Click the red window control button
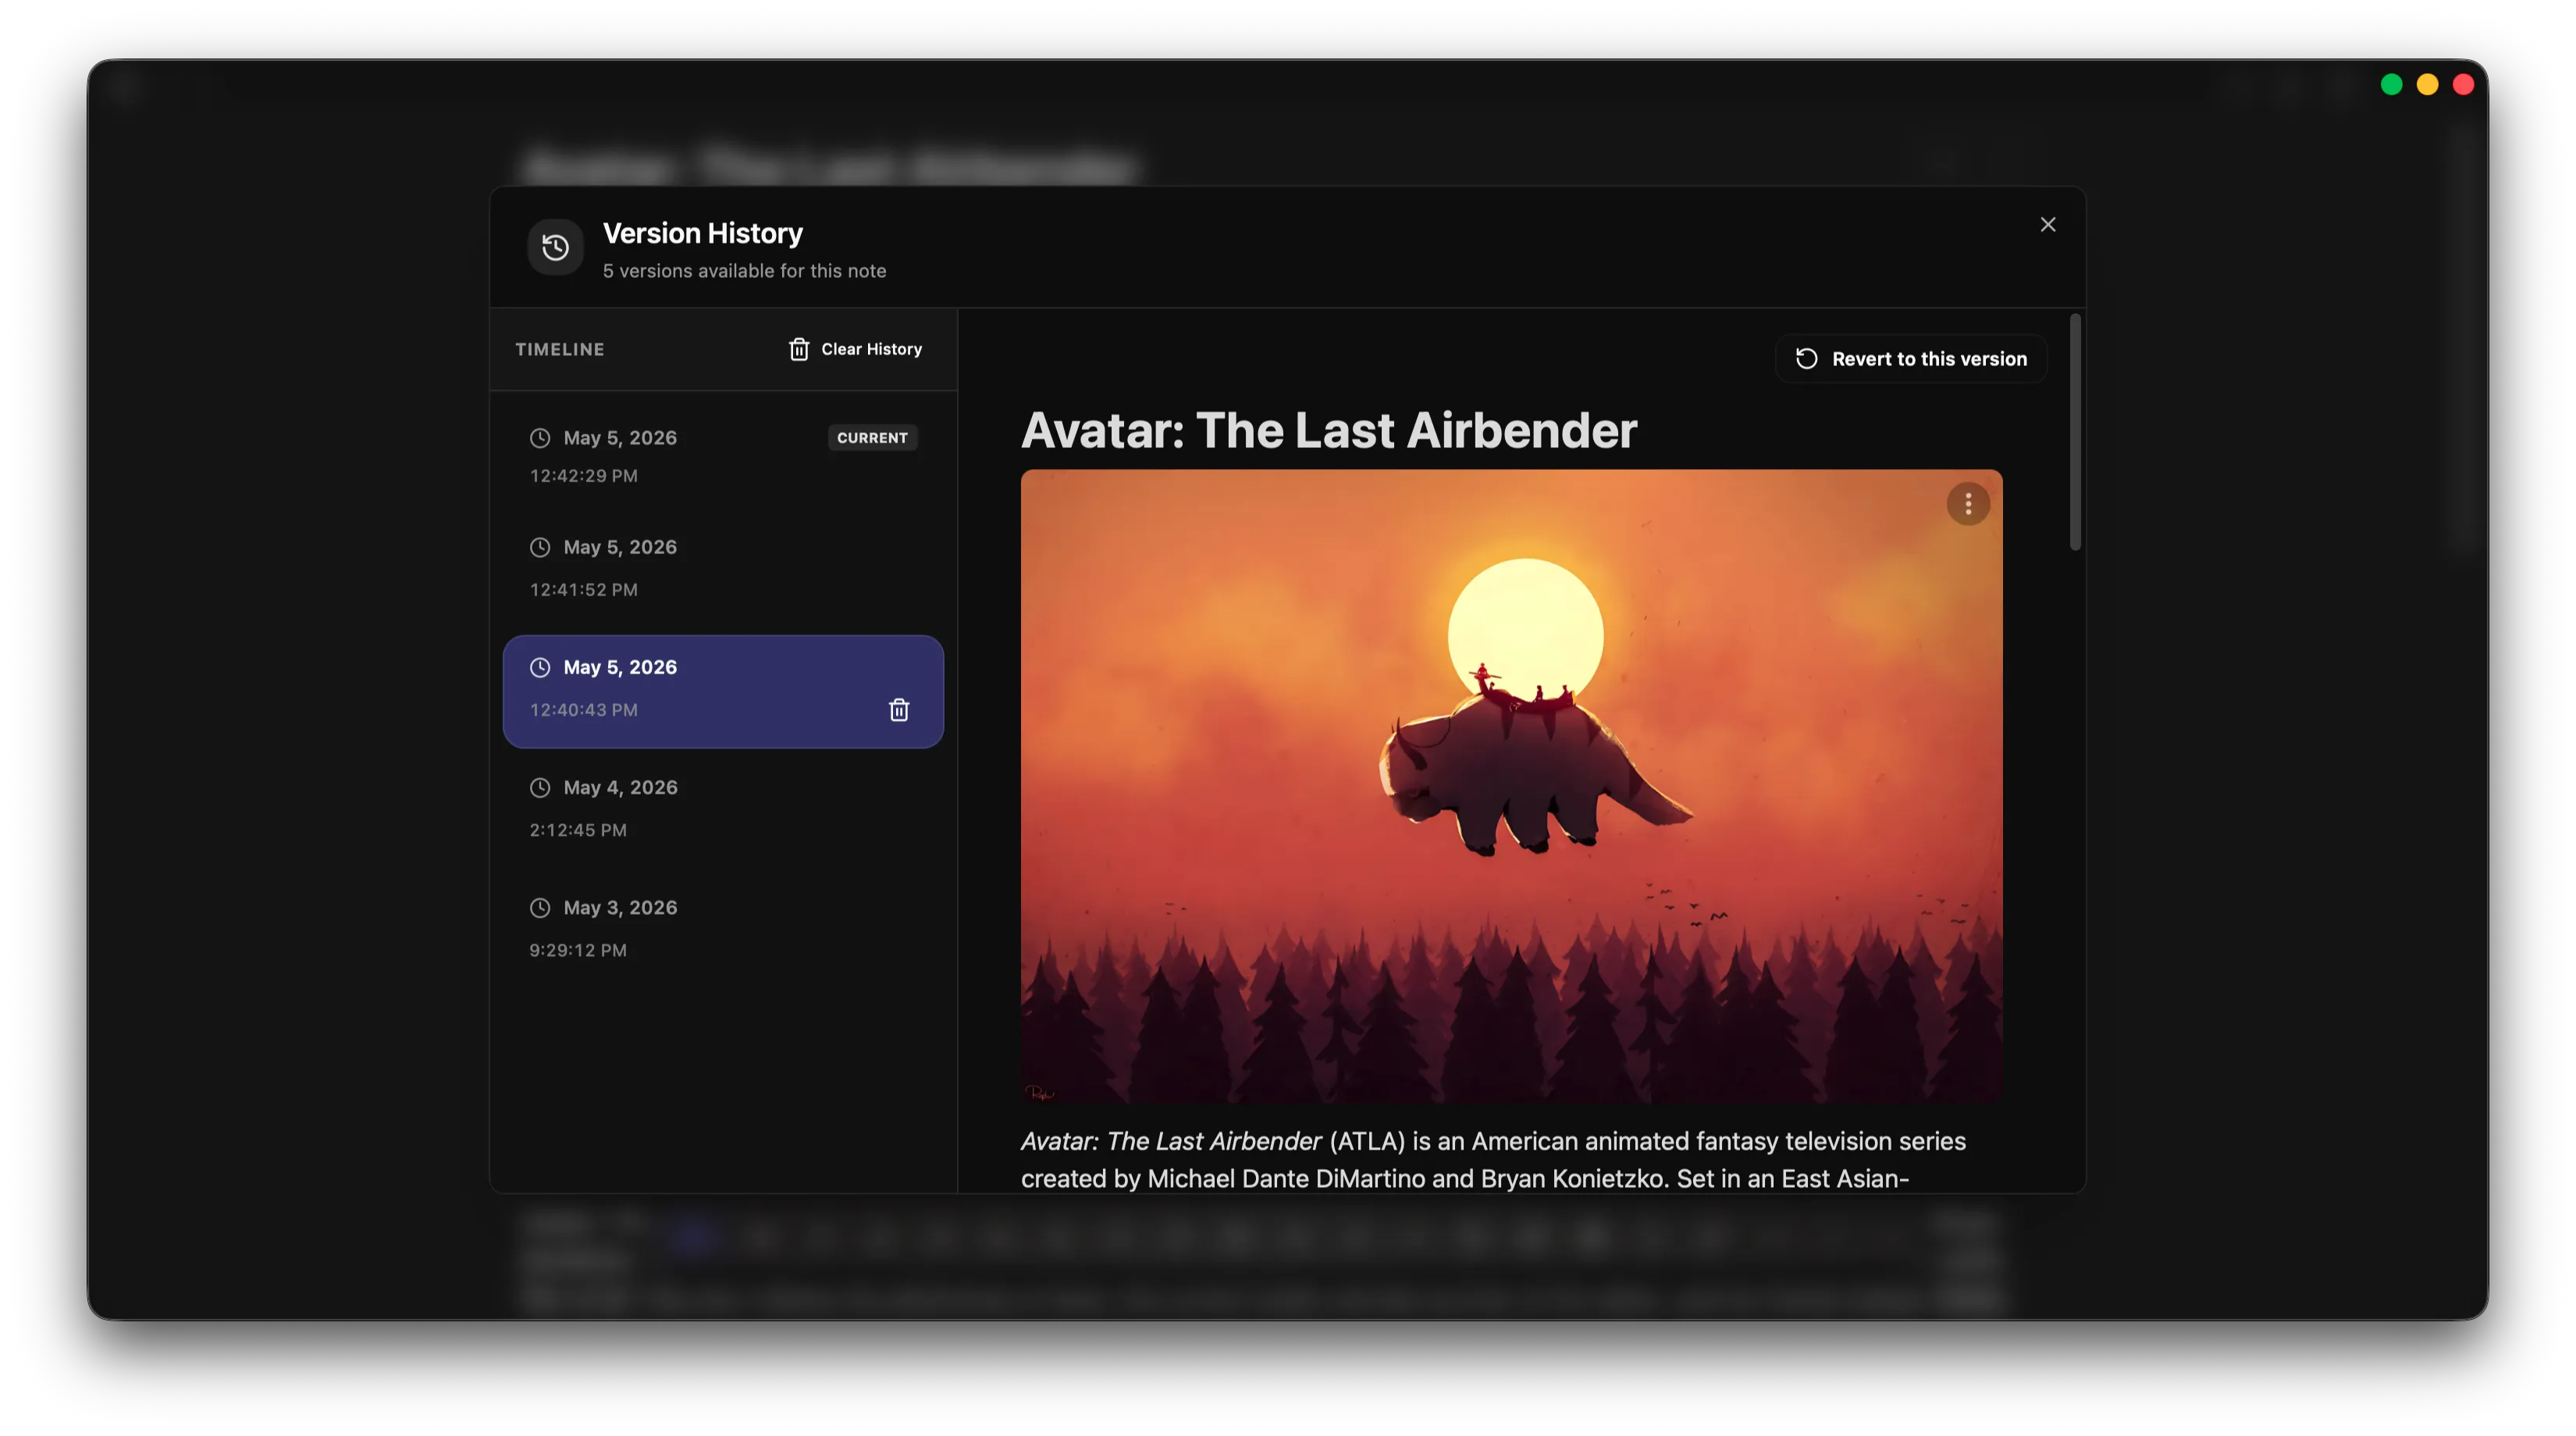Screen dimensions: 2576x1436 (2463, 85)
